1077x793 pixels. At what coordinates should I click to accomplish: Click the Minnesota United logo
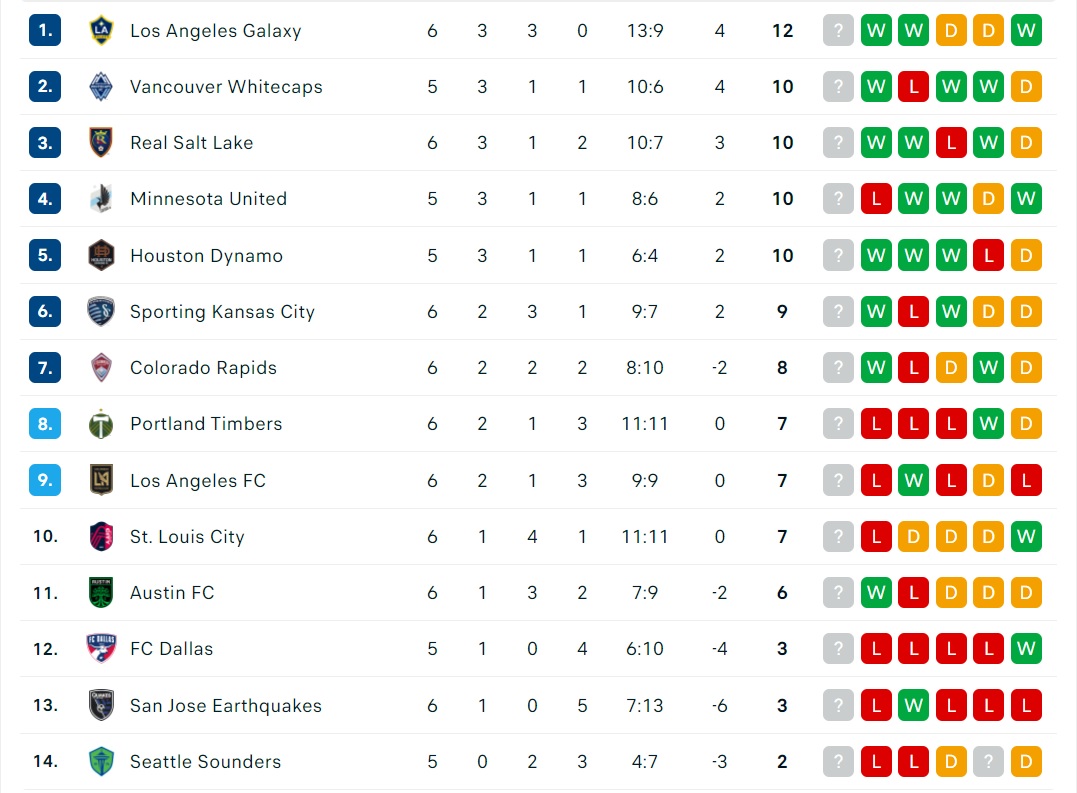tap(101, 198)
